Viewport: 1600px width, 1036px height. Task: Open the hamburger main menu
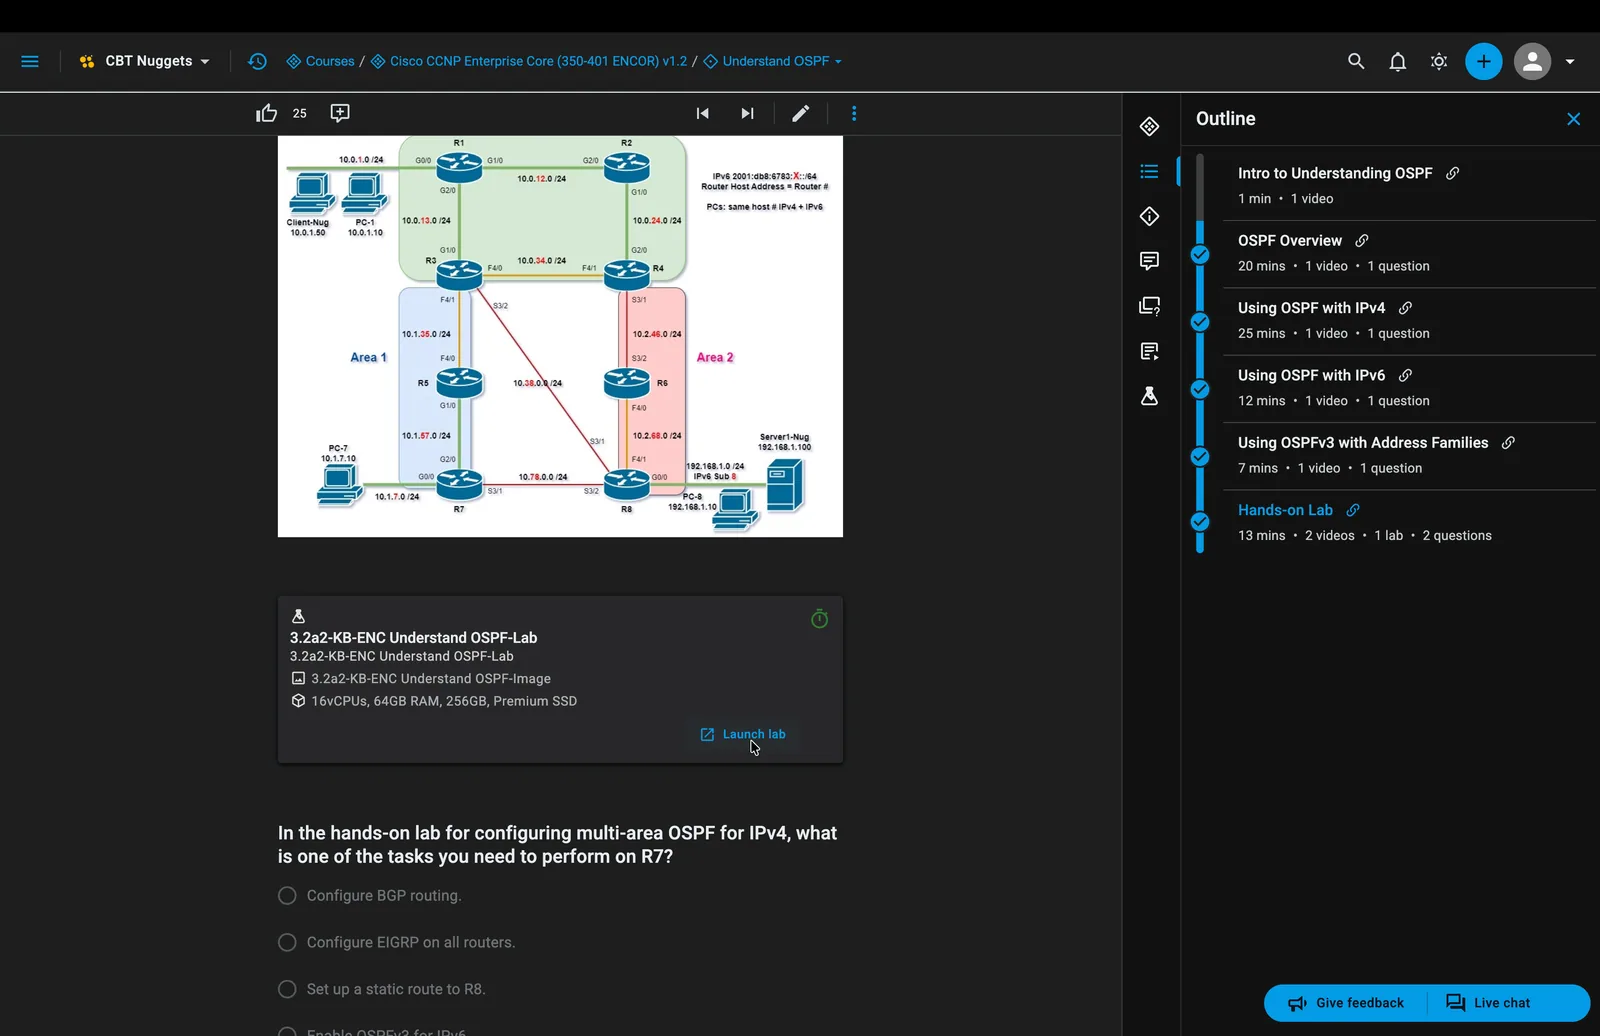30,61
